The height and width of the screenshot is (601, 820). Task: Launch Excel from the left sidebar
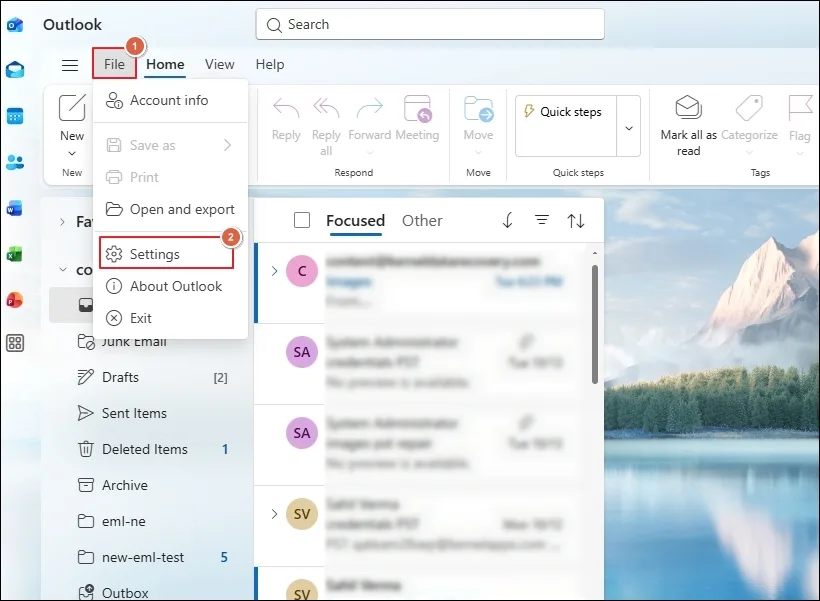click(15, 255)
